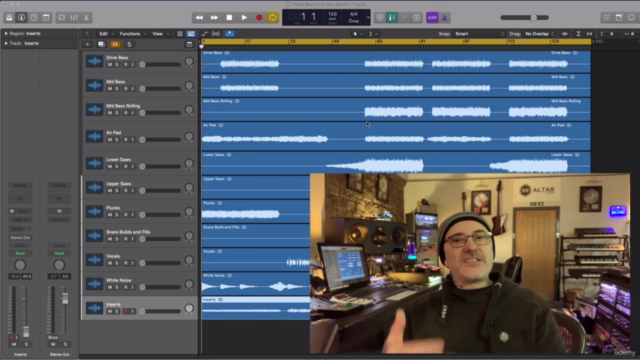Toggle the teal Tuner button
This screenshot has width=640, height=360.
[x=392, y=18]
